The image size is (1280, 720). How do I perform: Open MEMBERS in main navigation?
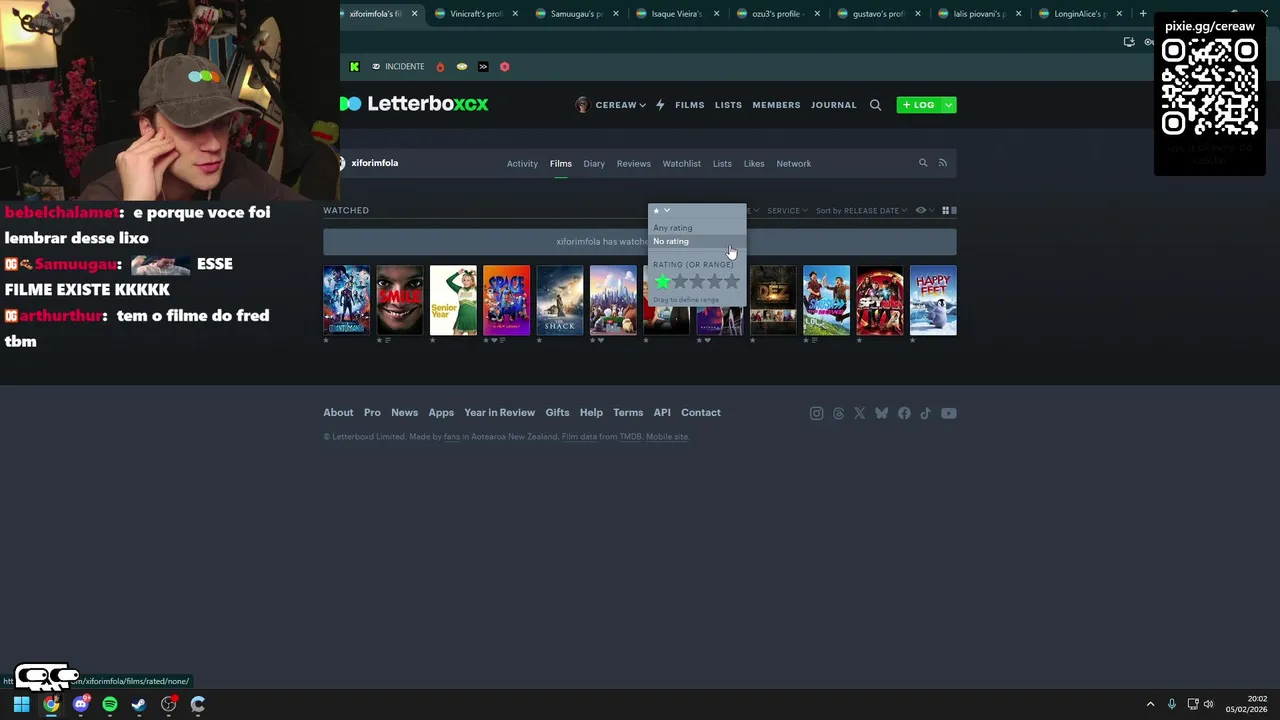click(x=776, y=105)
